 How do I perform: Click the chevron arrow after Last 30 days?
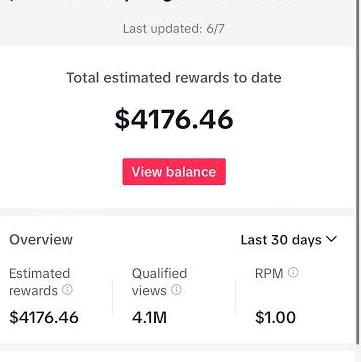point(331,239)
